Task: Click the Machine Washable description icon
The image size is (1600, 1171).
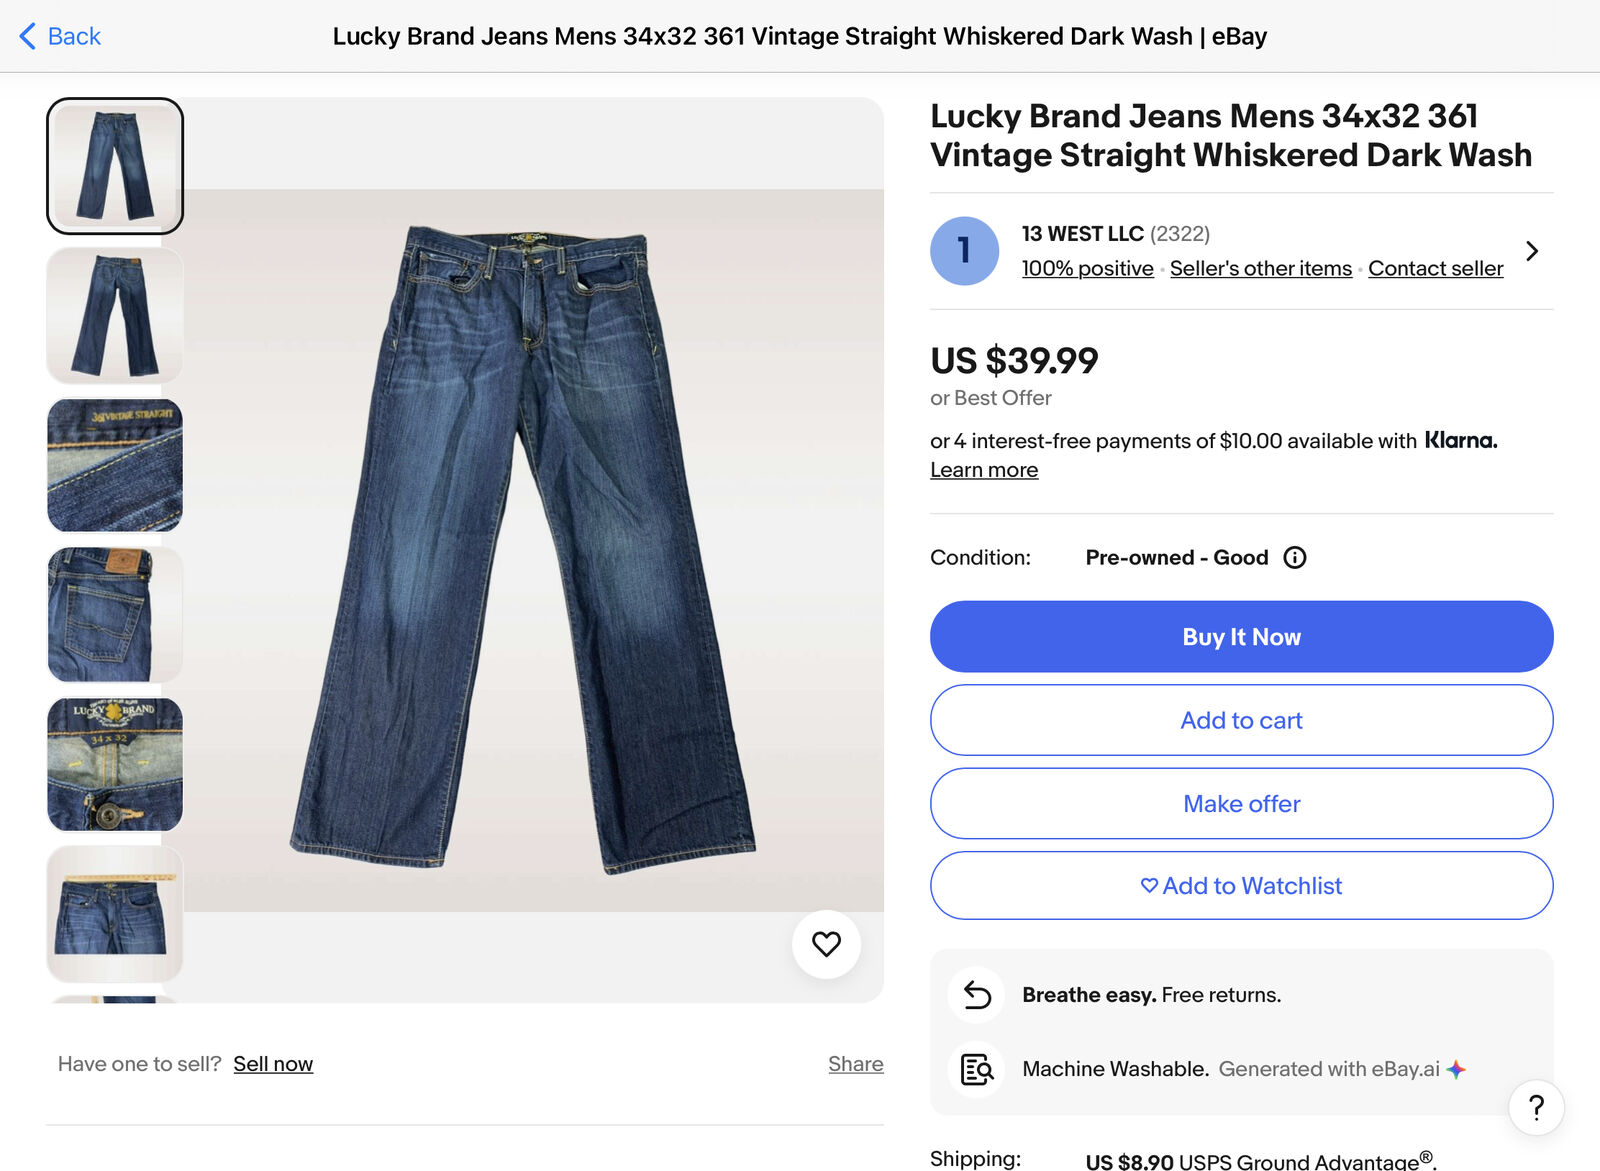Action: (x=977, y=1069)
